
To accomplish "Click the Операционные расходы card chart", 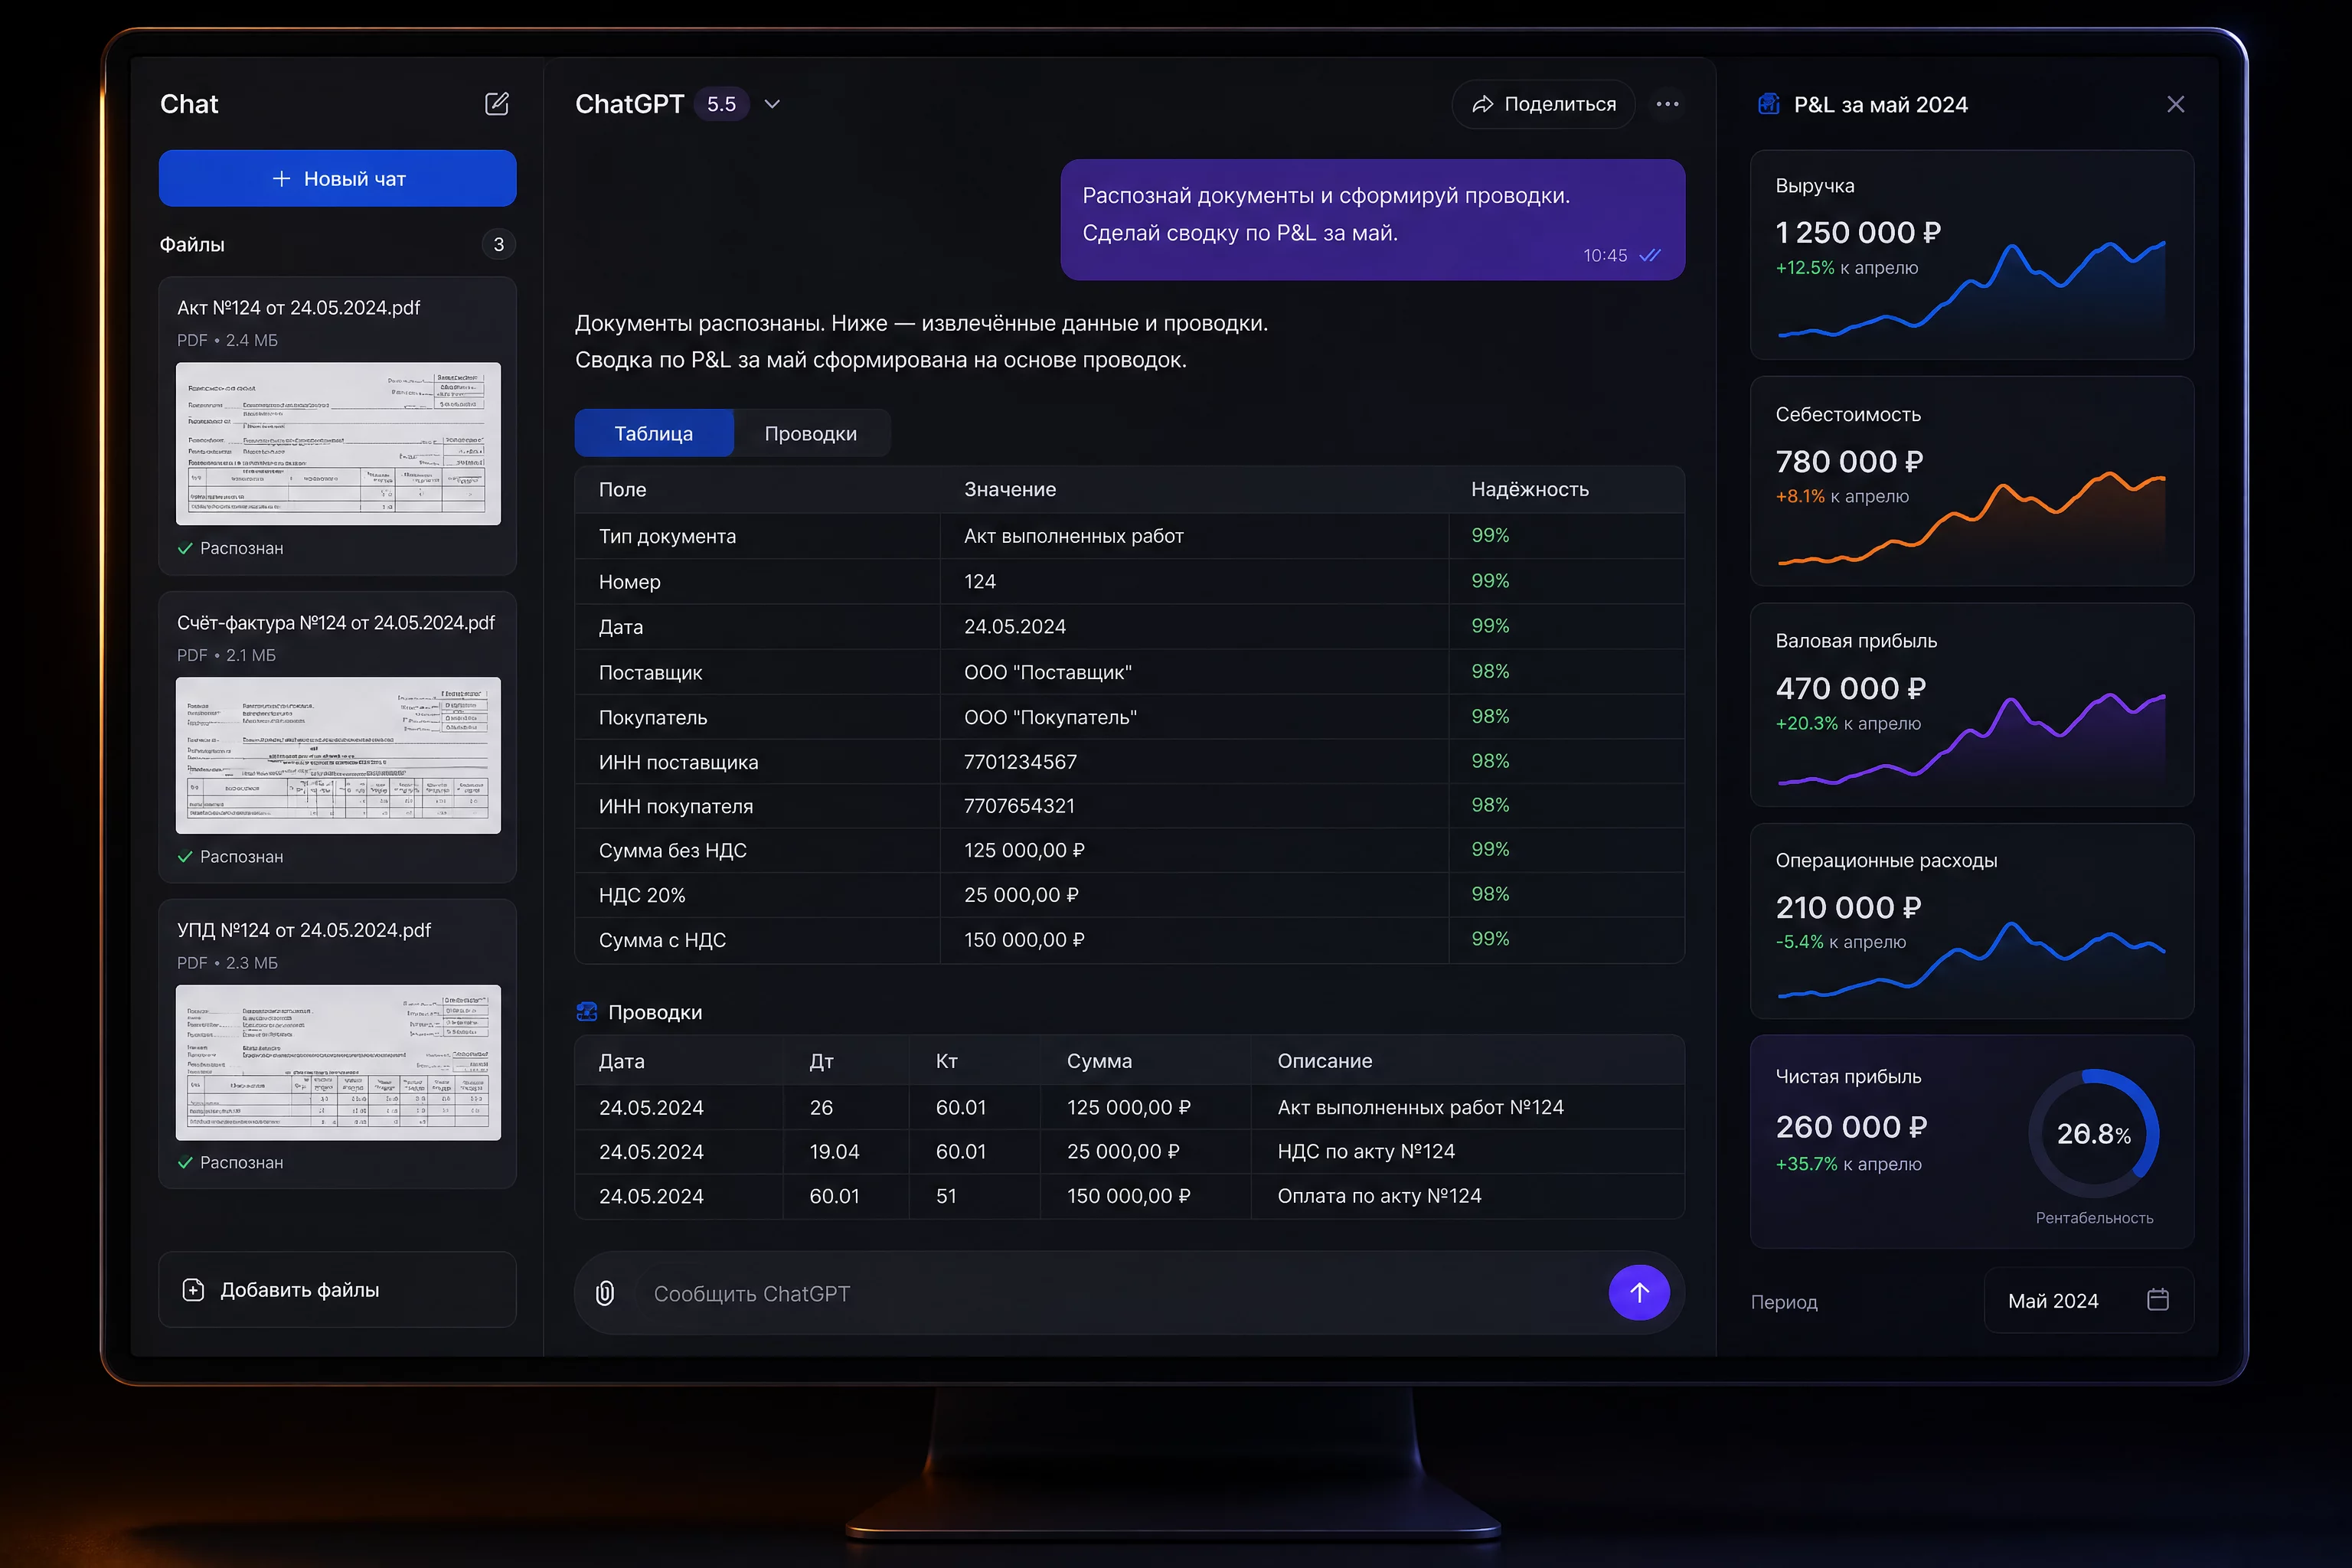I will coord(1972,960).
